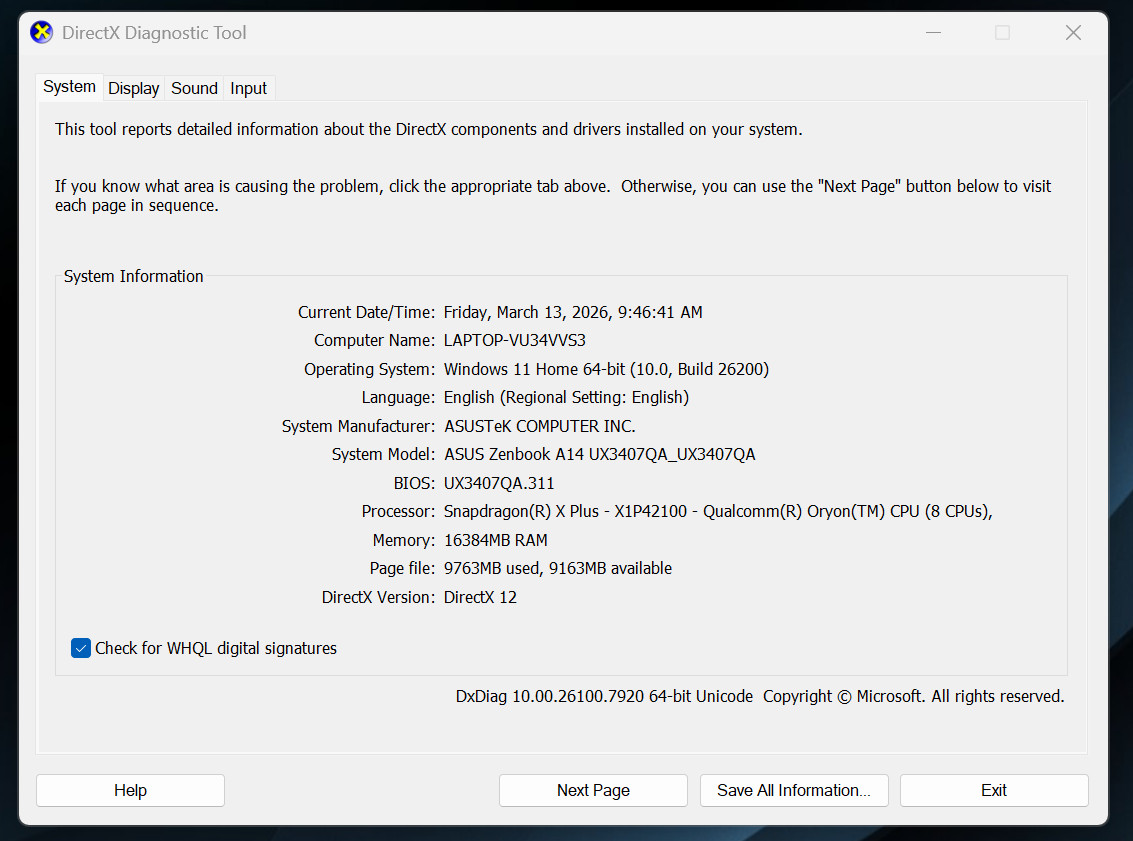Click the Snapdragon X Plus processor value
The height and width of the screenshot is (841, 1133).
pos(718,512)
